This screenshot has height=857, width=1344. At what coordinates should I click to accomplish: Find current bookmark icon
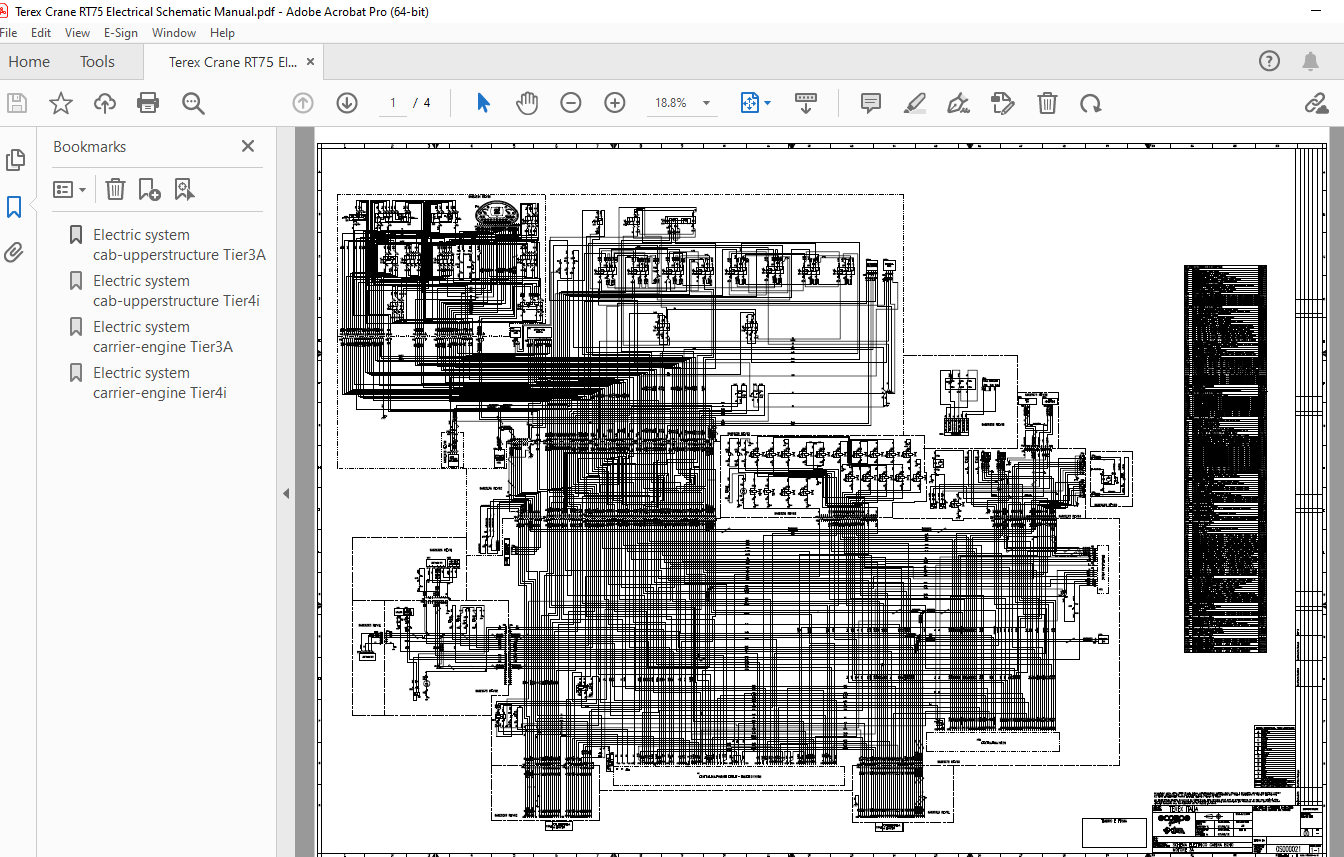(184, 189)
